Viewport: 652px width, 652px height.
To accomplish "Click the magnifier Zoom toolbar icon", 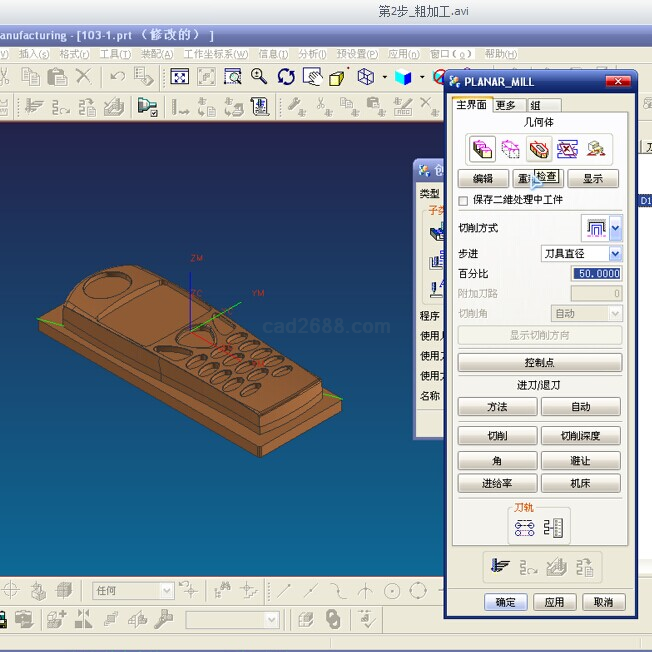I will point(259,77).
